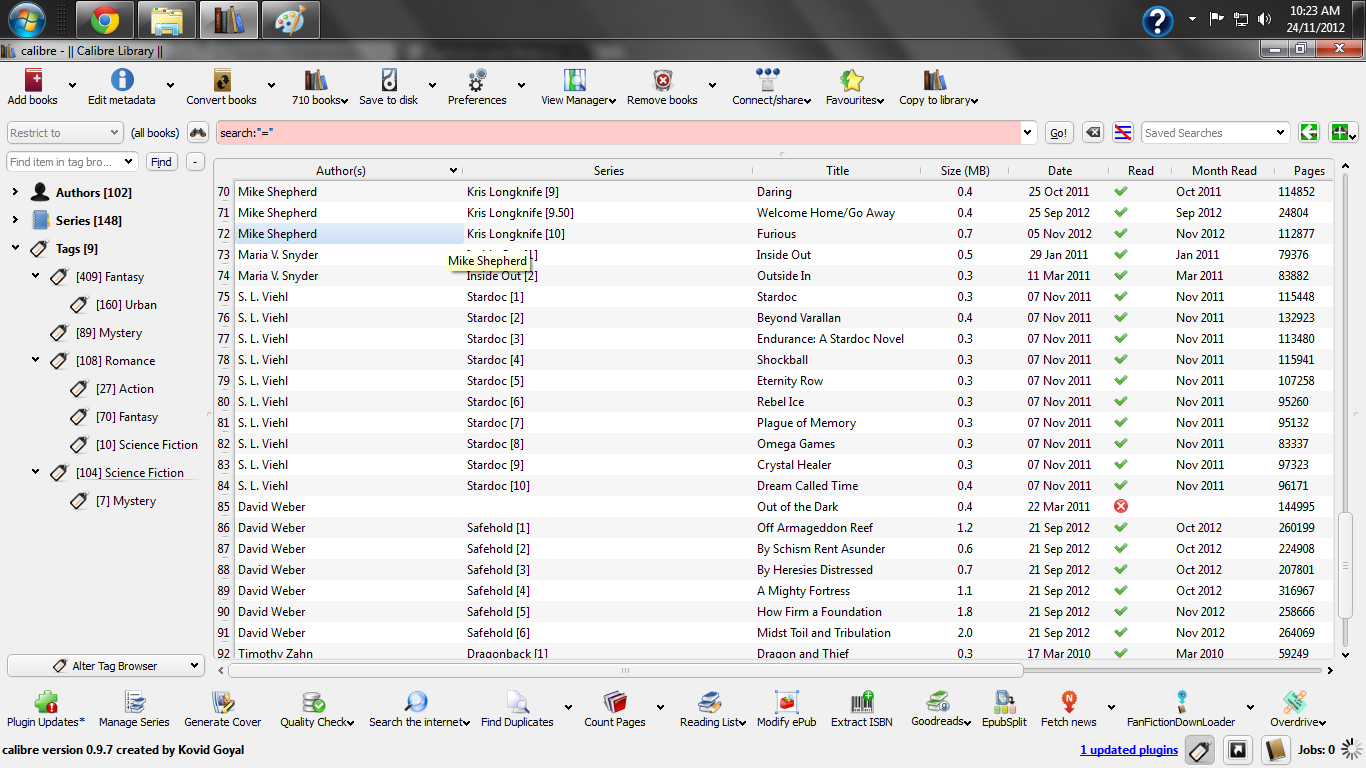Clear the current search with the reset icon
The image size is (1366, 768).
click(x=1093, y=133)
